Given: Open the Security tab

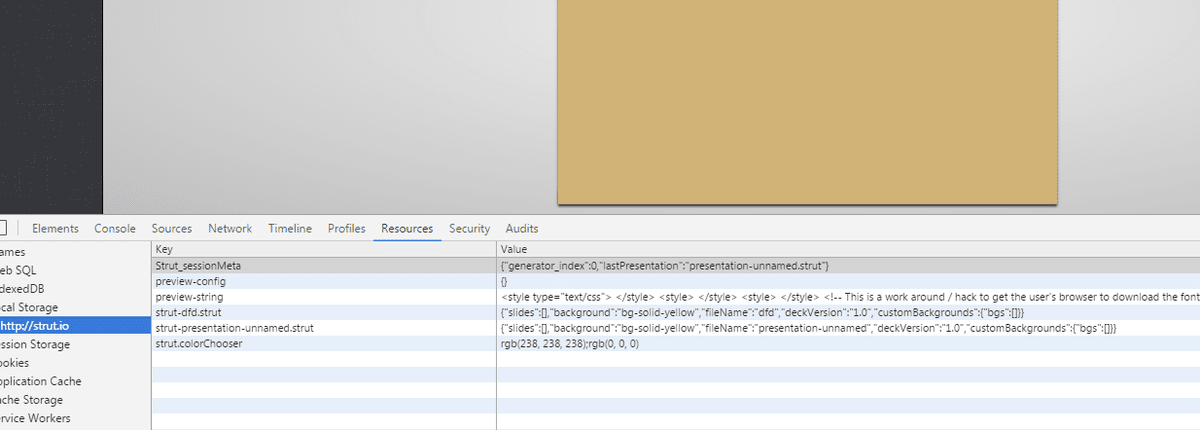Looking at the screenshot, I should tap(469, 229).
